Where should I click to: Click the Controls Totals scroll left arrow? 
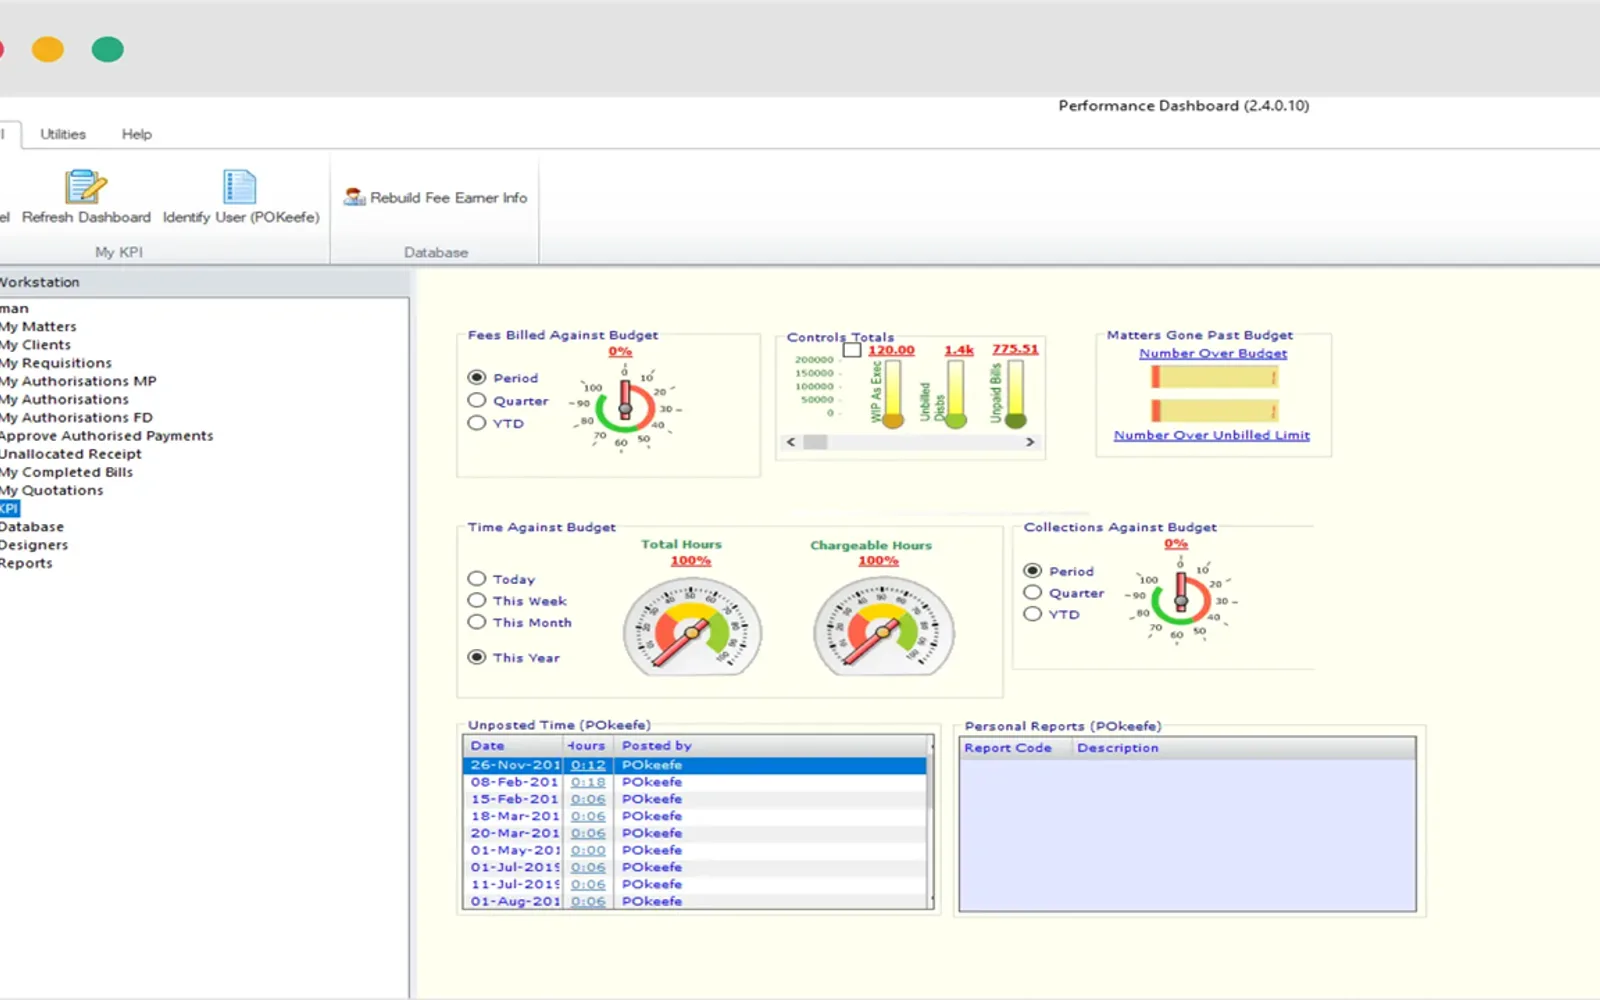pos(791,442)
